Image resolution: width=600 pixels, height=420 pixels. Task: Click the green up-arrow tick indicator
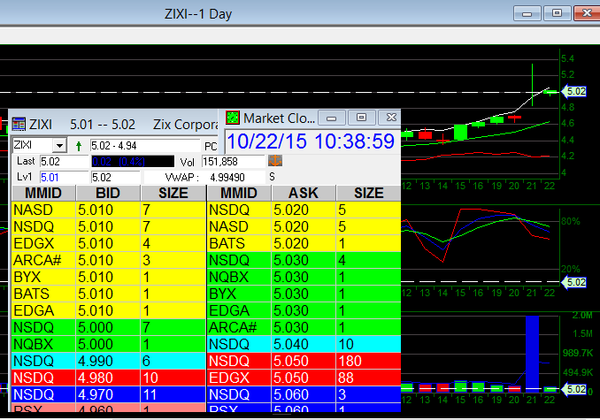click(78, 146)
